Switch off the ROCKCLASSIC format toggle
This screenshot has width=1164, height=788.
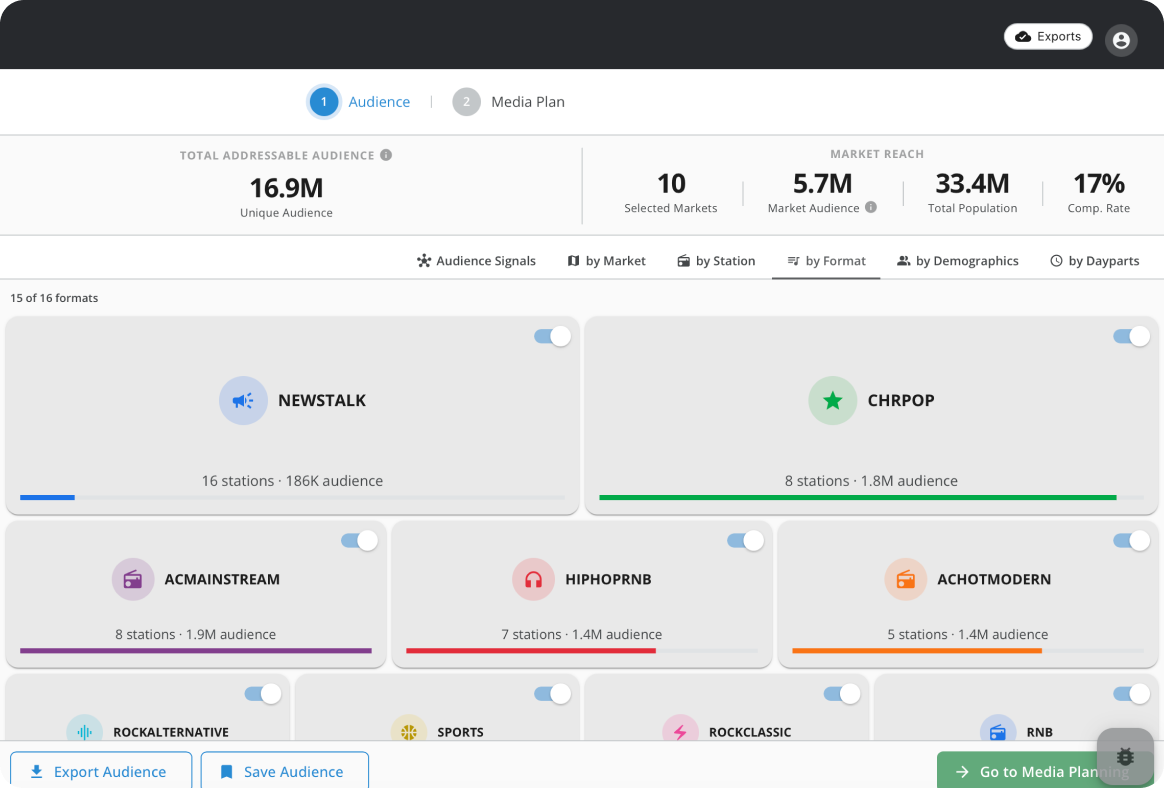[x=842, y=694]
